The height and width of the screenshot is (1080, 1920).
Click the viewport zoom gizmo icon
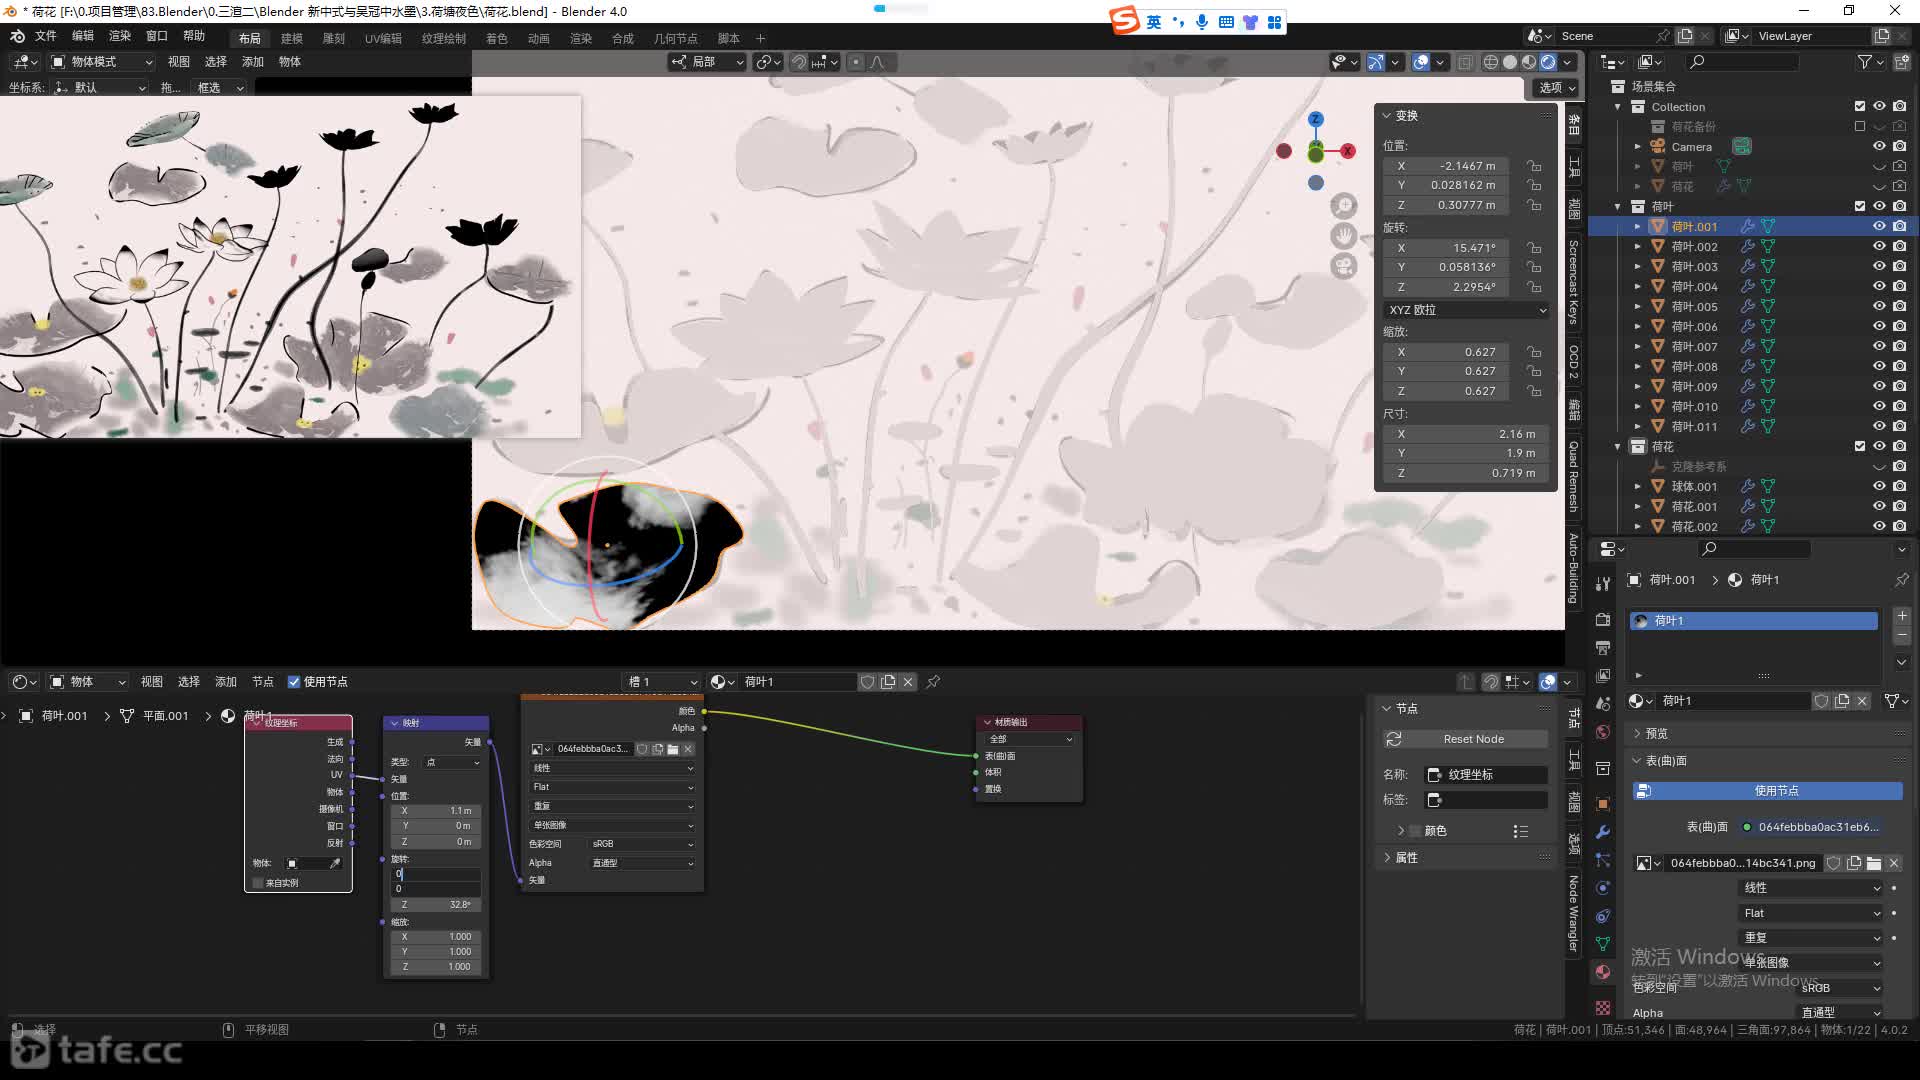click(x=1344, y=206)
